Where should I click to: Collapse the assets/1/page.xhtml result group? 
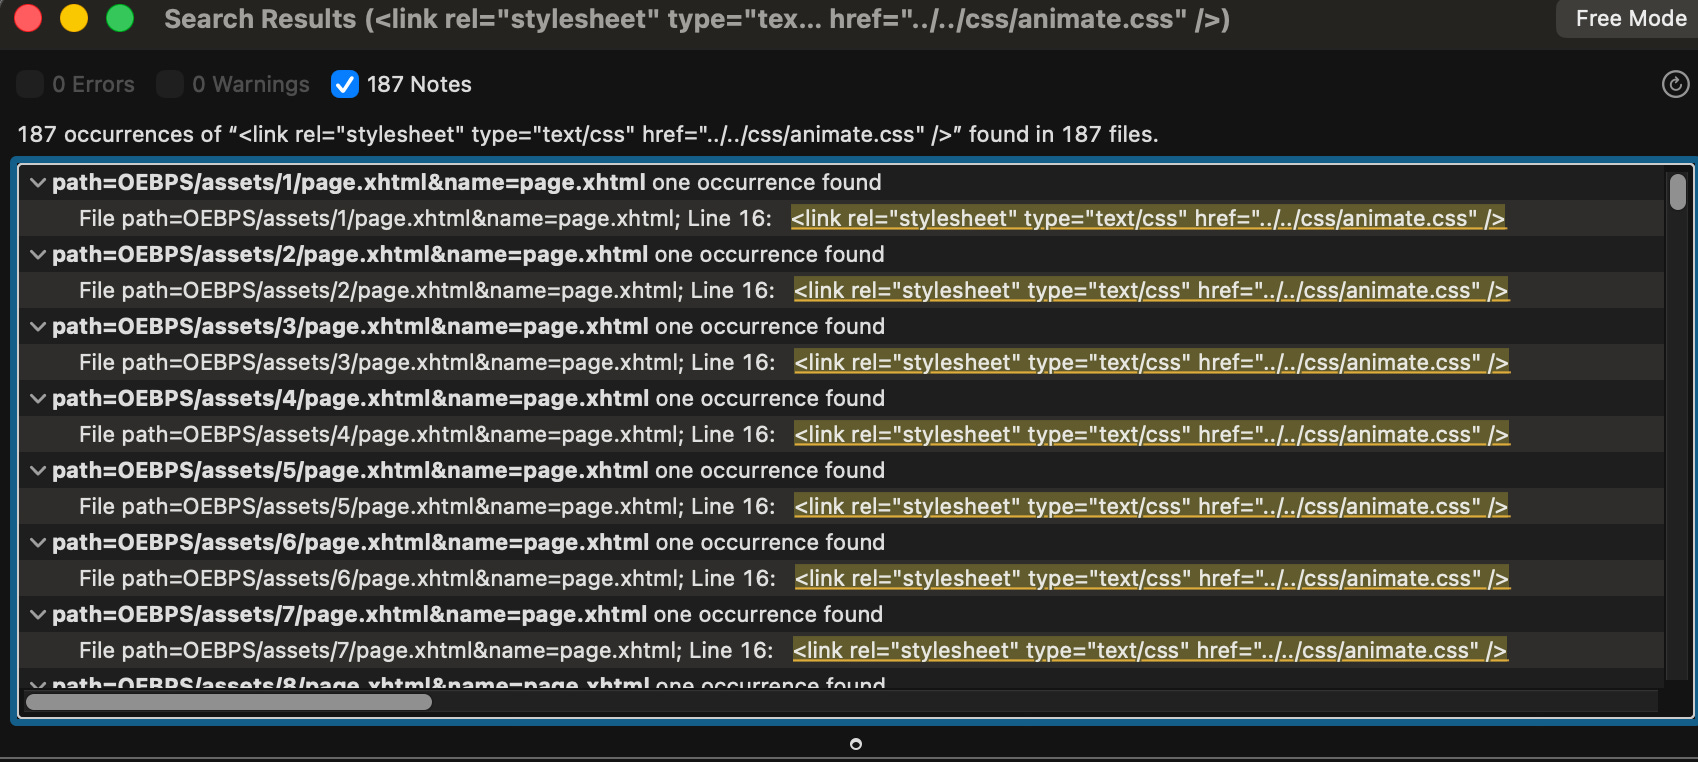click(38, 182)
